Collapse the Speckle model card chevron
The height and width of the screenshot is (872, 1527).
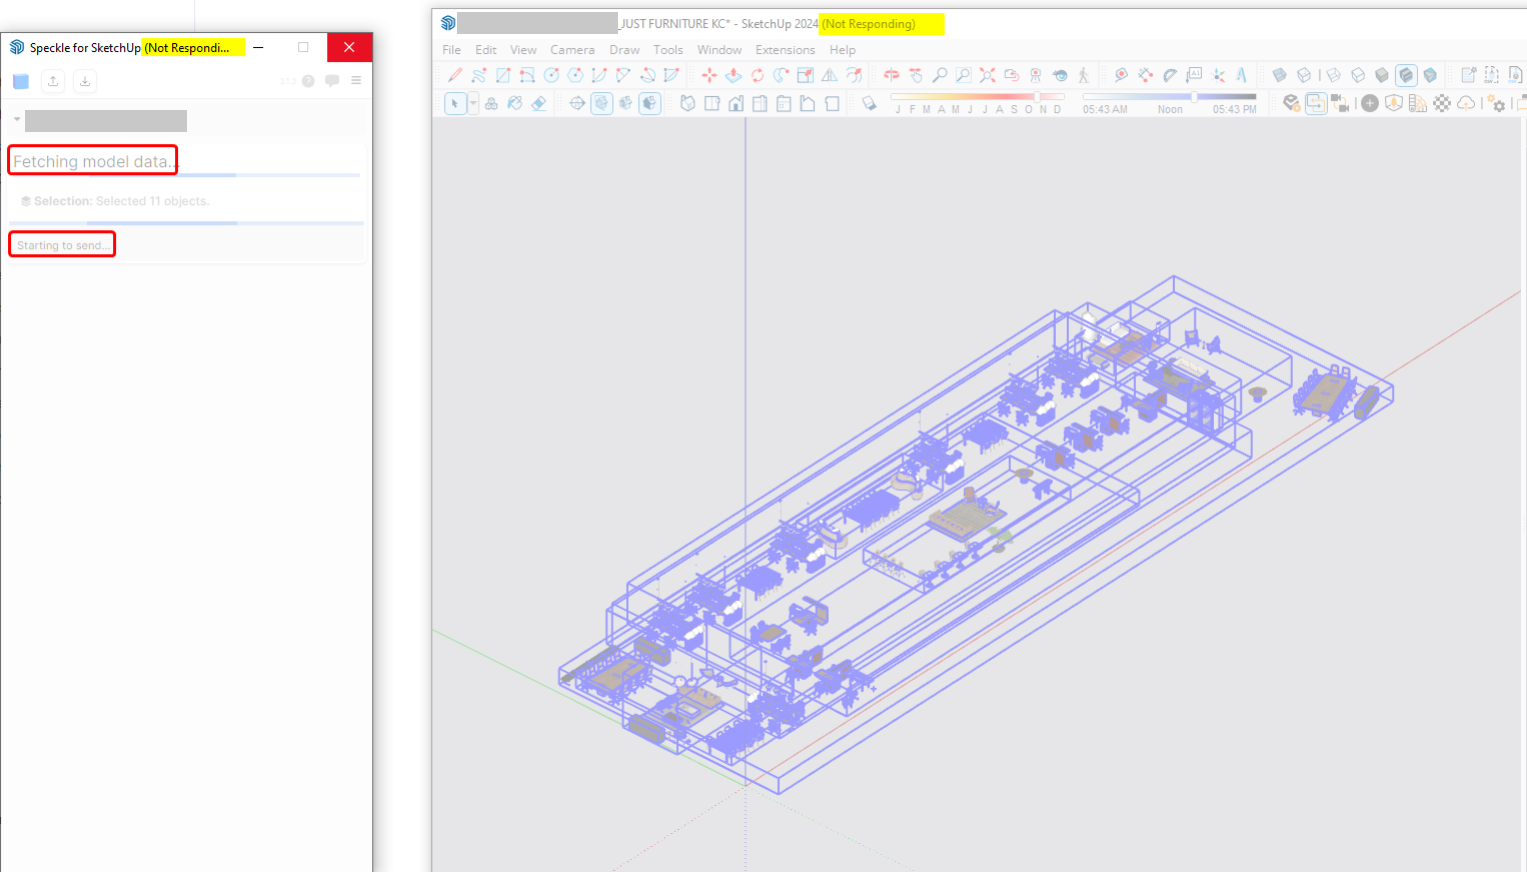[x=17, y=120]
